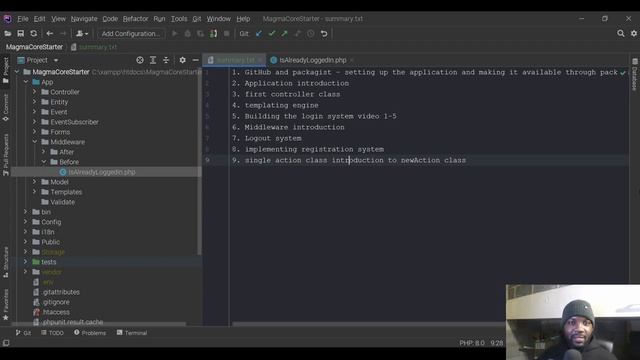Click line 5 'Building the login system video 1-5'
Viewport: 640px width, 360px height.
320,116
